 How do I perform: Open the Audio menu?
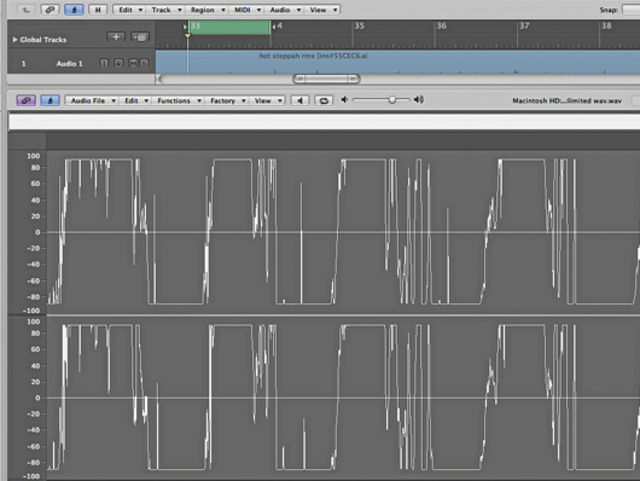coord(284,9)
